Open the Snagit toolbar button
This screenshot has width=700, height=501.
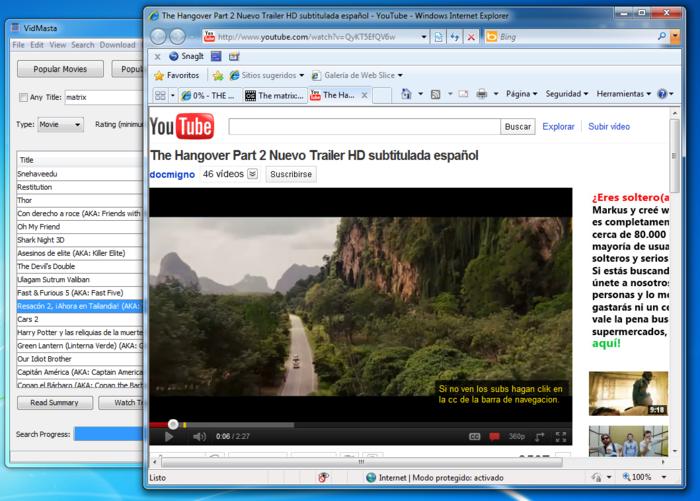tap(187, 56)
